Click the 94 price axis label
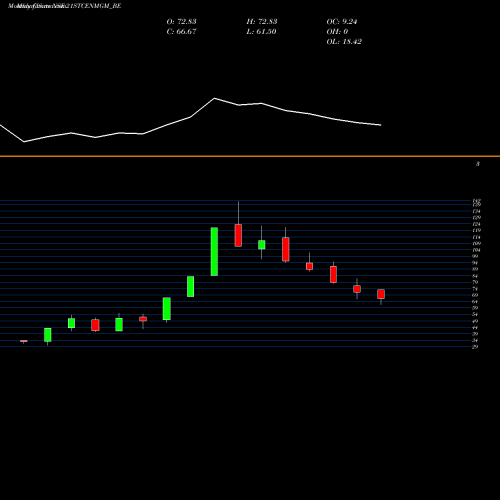Viewport: 500px width, 500px height. (x=475, y=263)
